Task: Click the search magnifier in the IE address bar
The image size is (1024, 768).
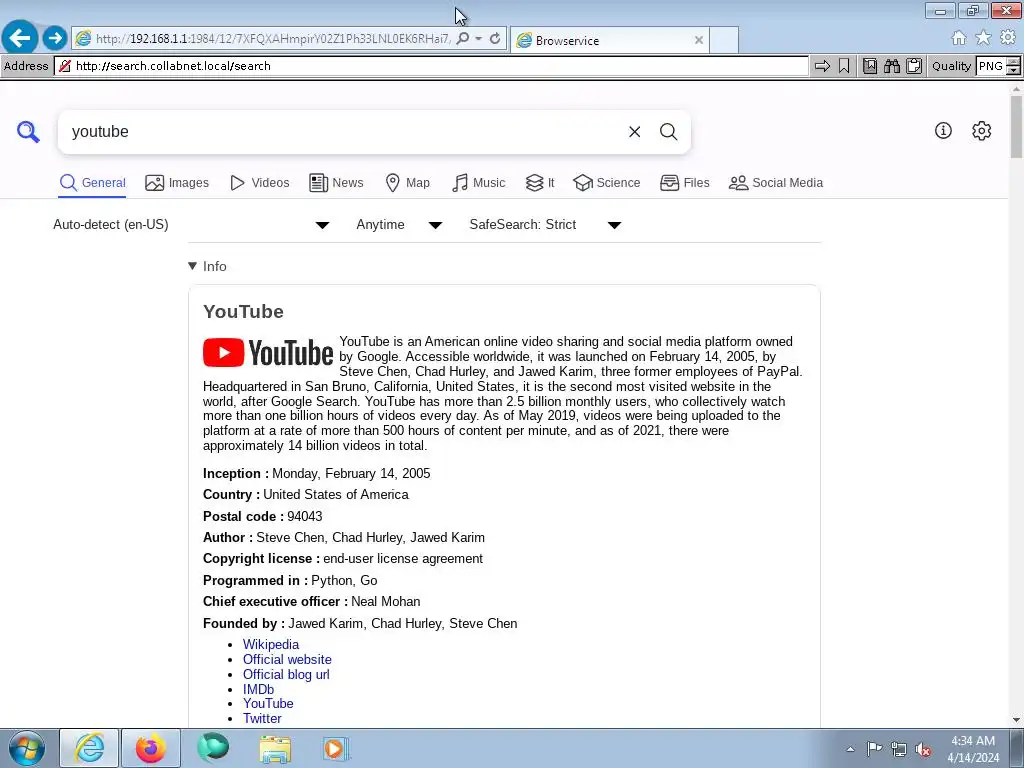Action: 463,39
